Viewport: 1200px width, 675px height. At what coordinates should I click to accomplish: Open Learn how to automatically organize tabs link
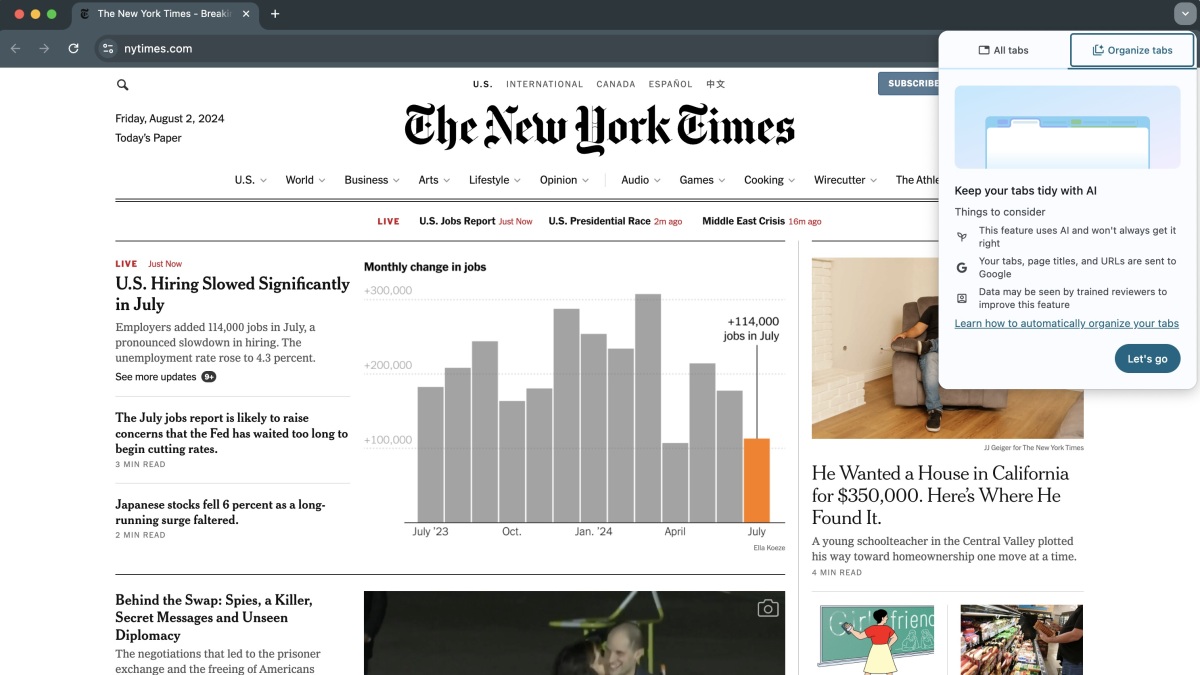[1066, 323]
